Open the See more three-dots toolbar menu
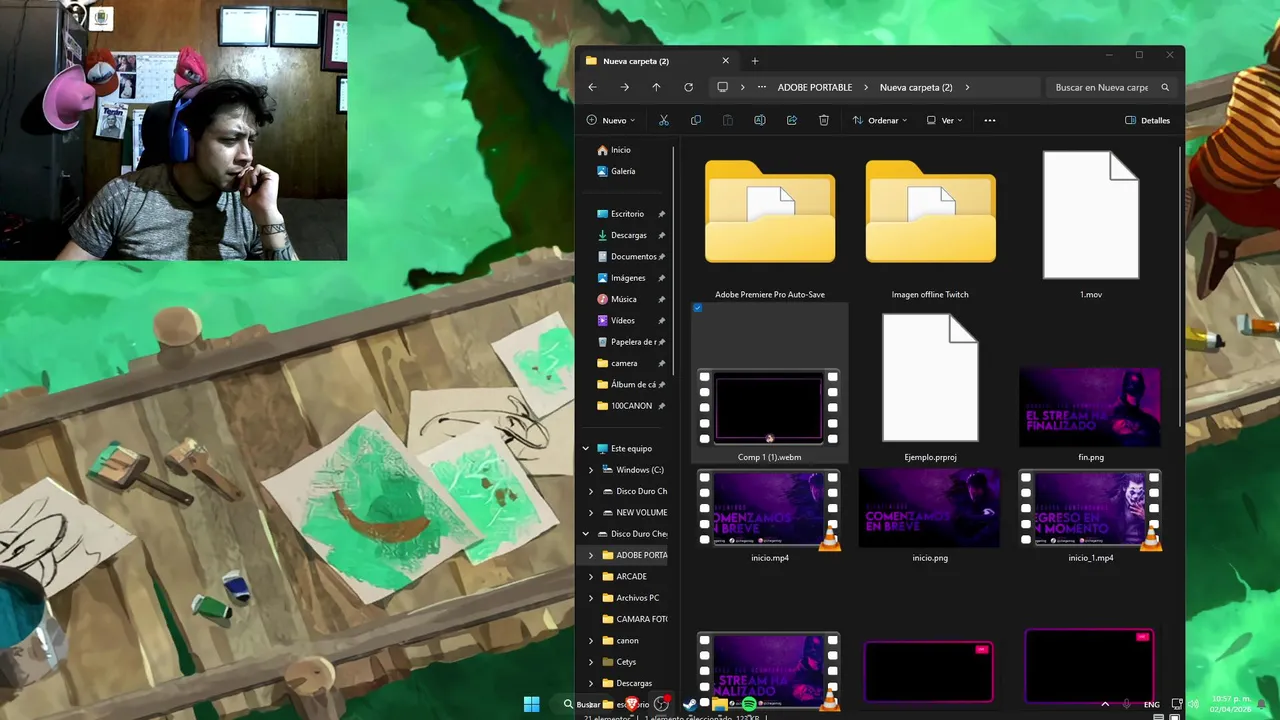 [x=990, y=120]
